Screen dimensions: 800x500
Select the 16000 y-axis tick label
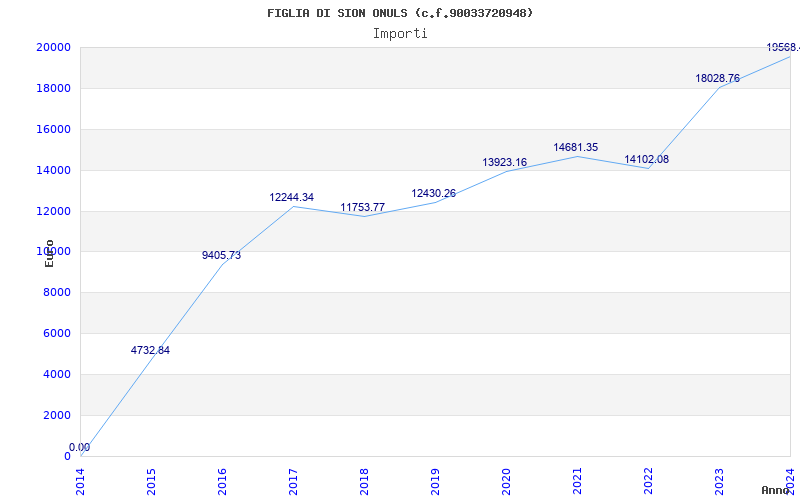coord(53,130)
